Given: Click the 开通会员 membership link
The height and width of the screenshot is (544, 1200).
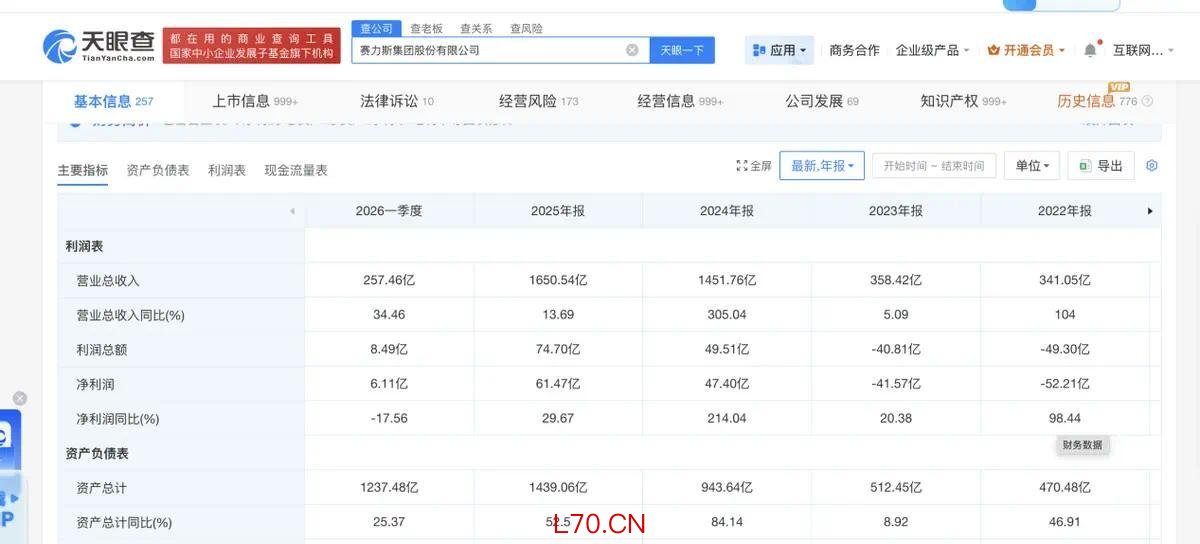Looking at the screenshot, I should coord(1026,50).
